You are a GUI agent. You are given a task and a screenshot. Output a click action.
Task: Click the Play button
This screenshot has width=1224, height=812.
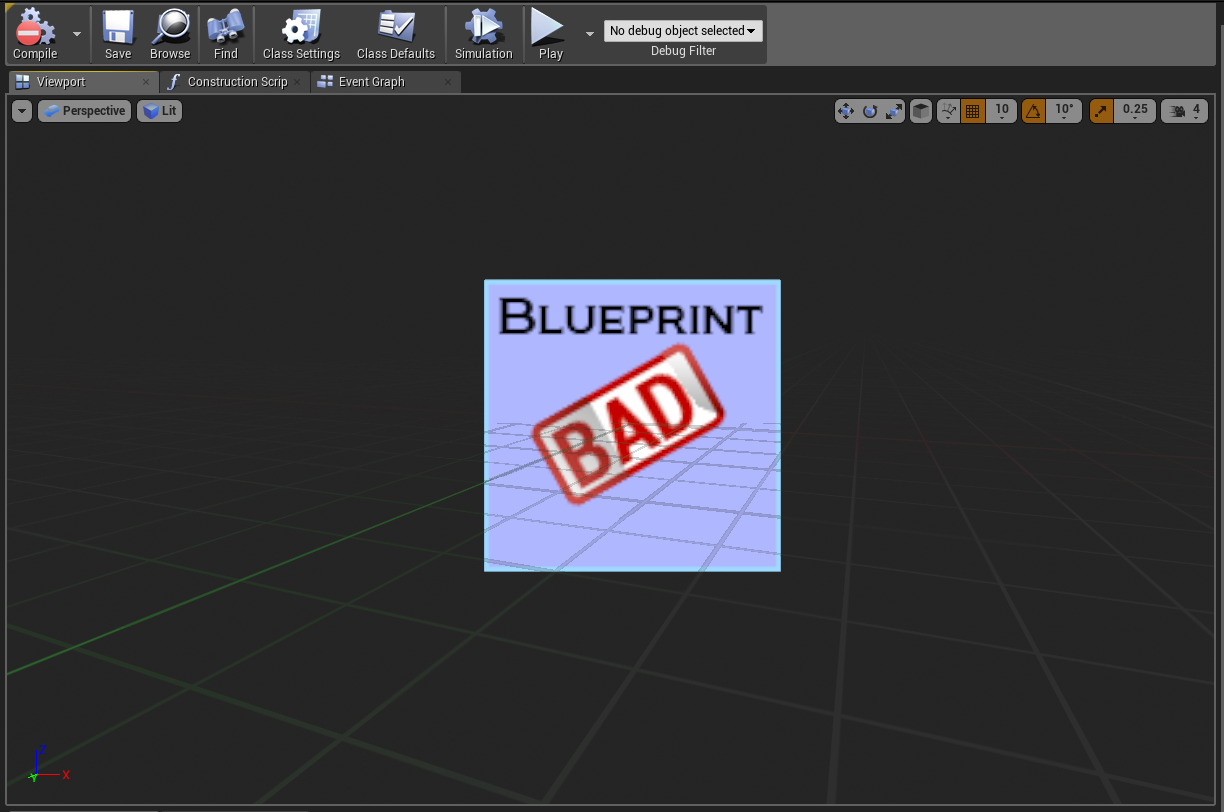click(550, 35)
